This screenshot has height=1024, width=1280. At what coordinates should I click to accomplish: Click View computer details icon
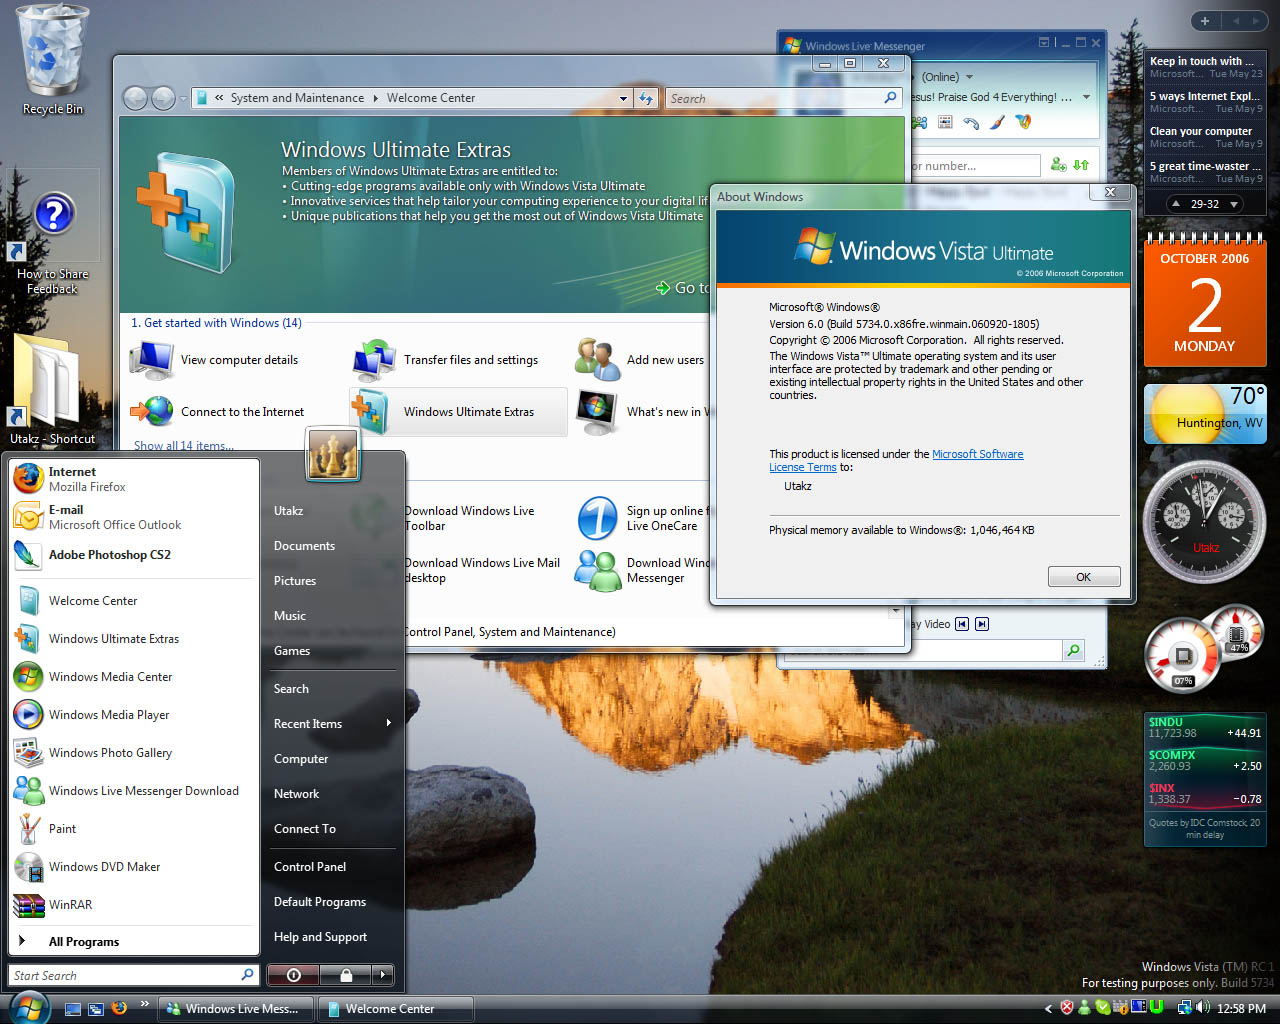(153, 360)
